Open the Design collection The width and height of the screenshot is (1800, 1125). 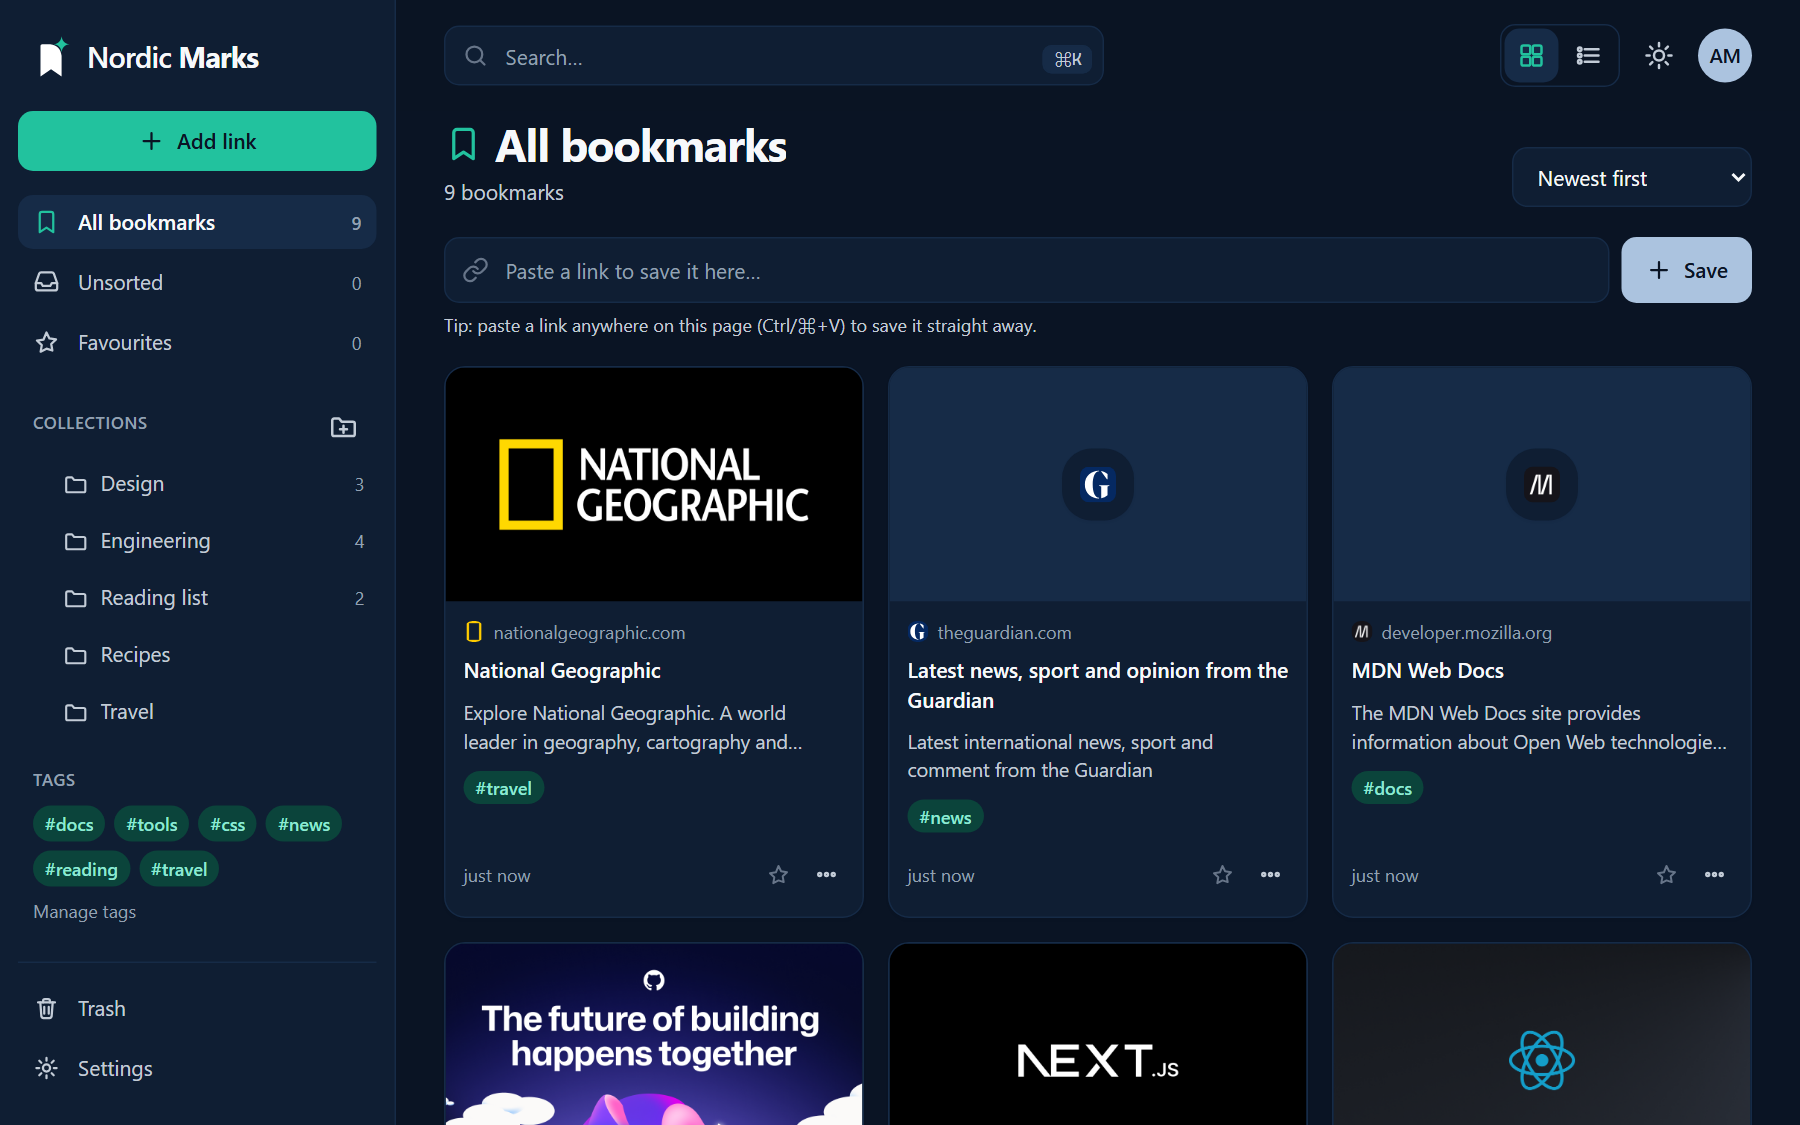pyautogui.click(x=214, y=484)
